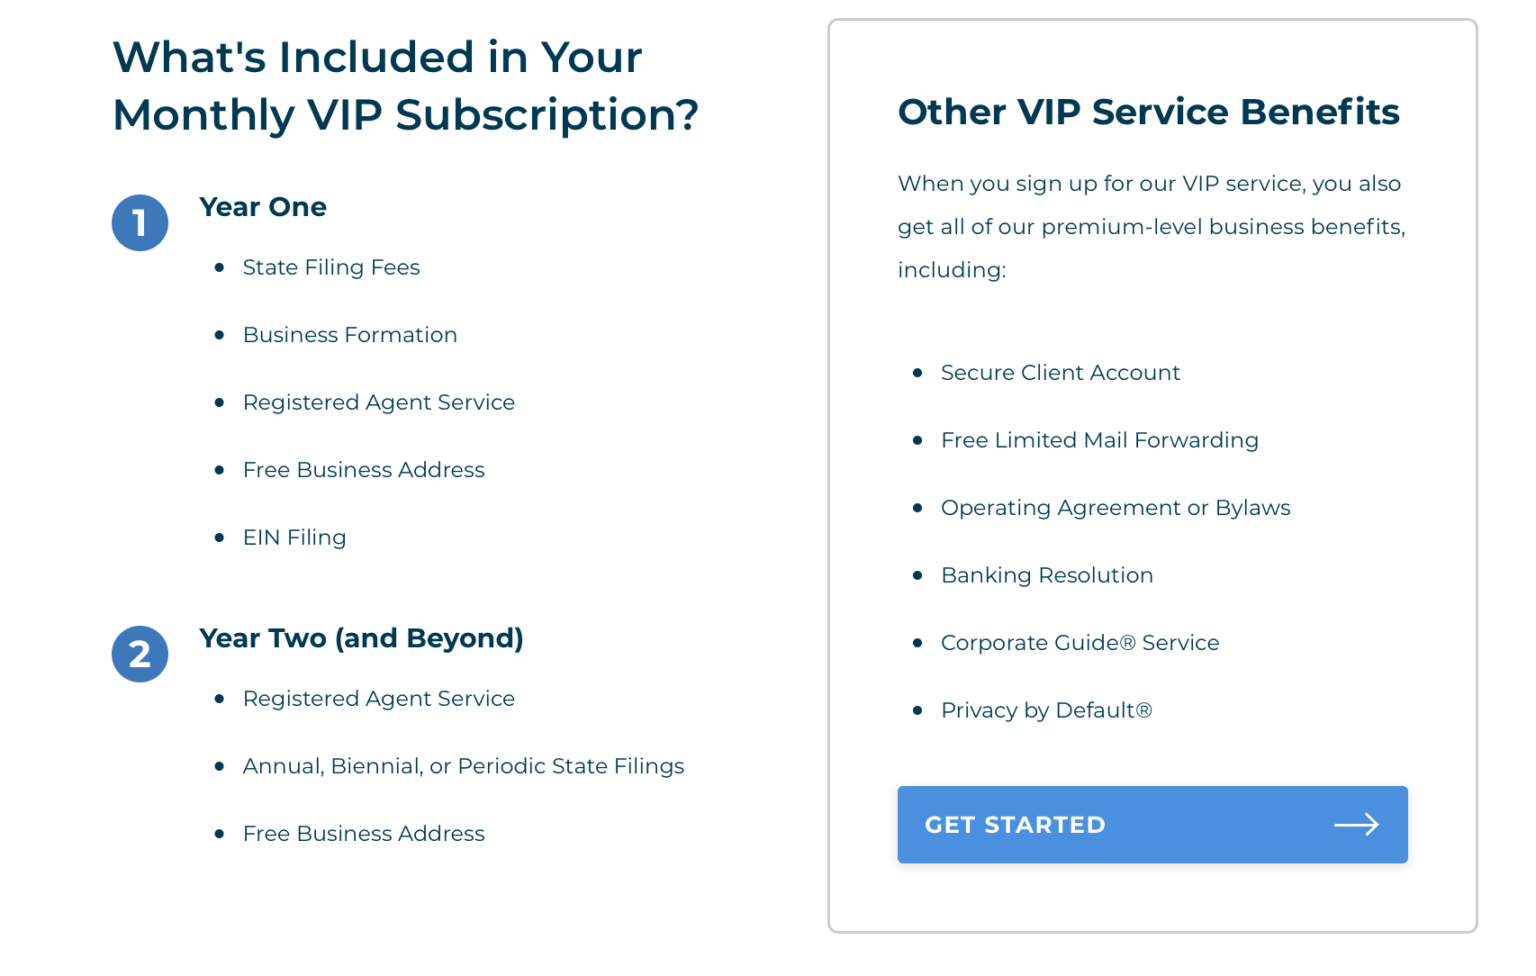Click the blue number 2 circle

point(140,654)
